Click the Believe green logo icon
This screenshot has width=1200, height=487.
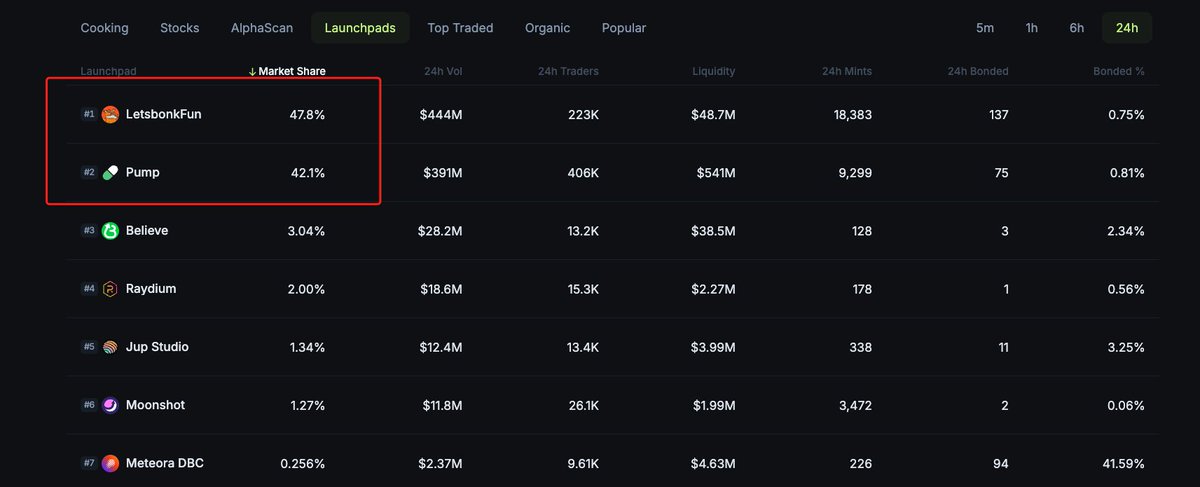[110, 230]
